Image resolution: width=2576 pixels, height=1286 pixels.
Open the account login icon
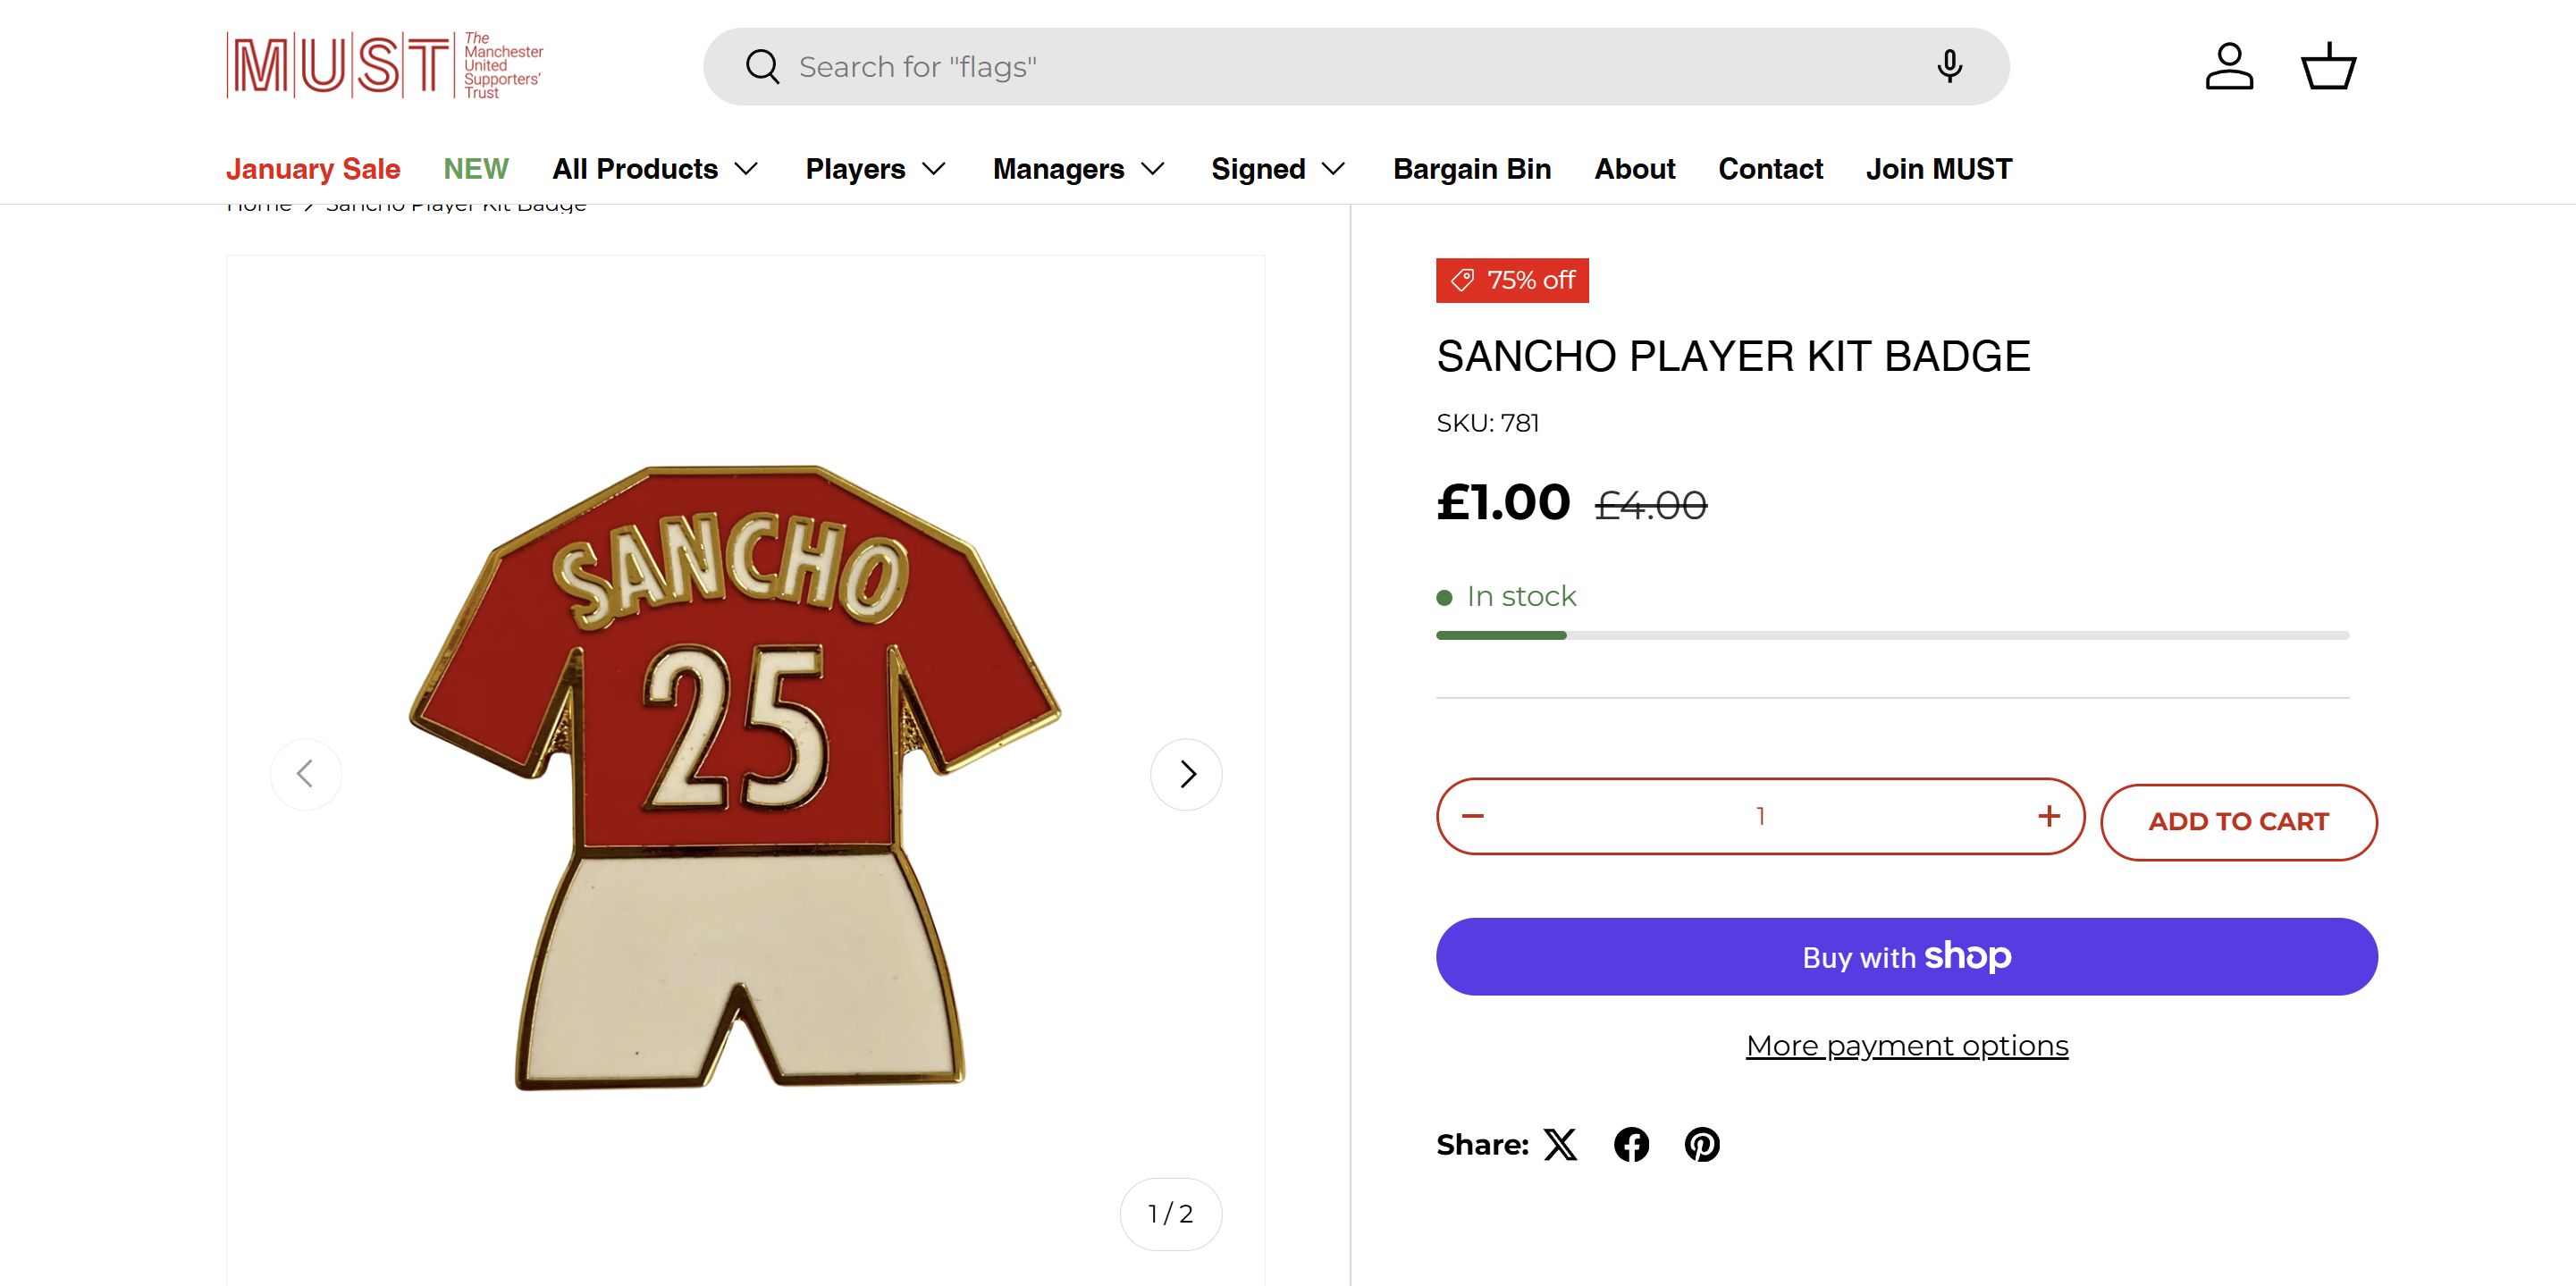[2229, 66]
